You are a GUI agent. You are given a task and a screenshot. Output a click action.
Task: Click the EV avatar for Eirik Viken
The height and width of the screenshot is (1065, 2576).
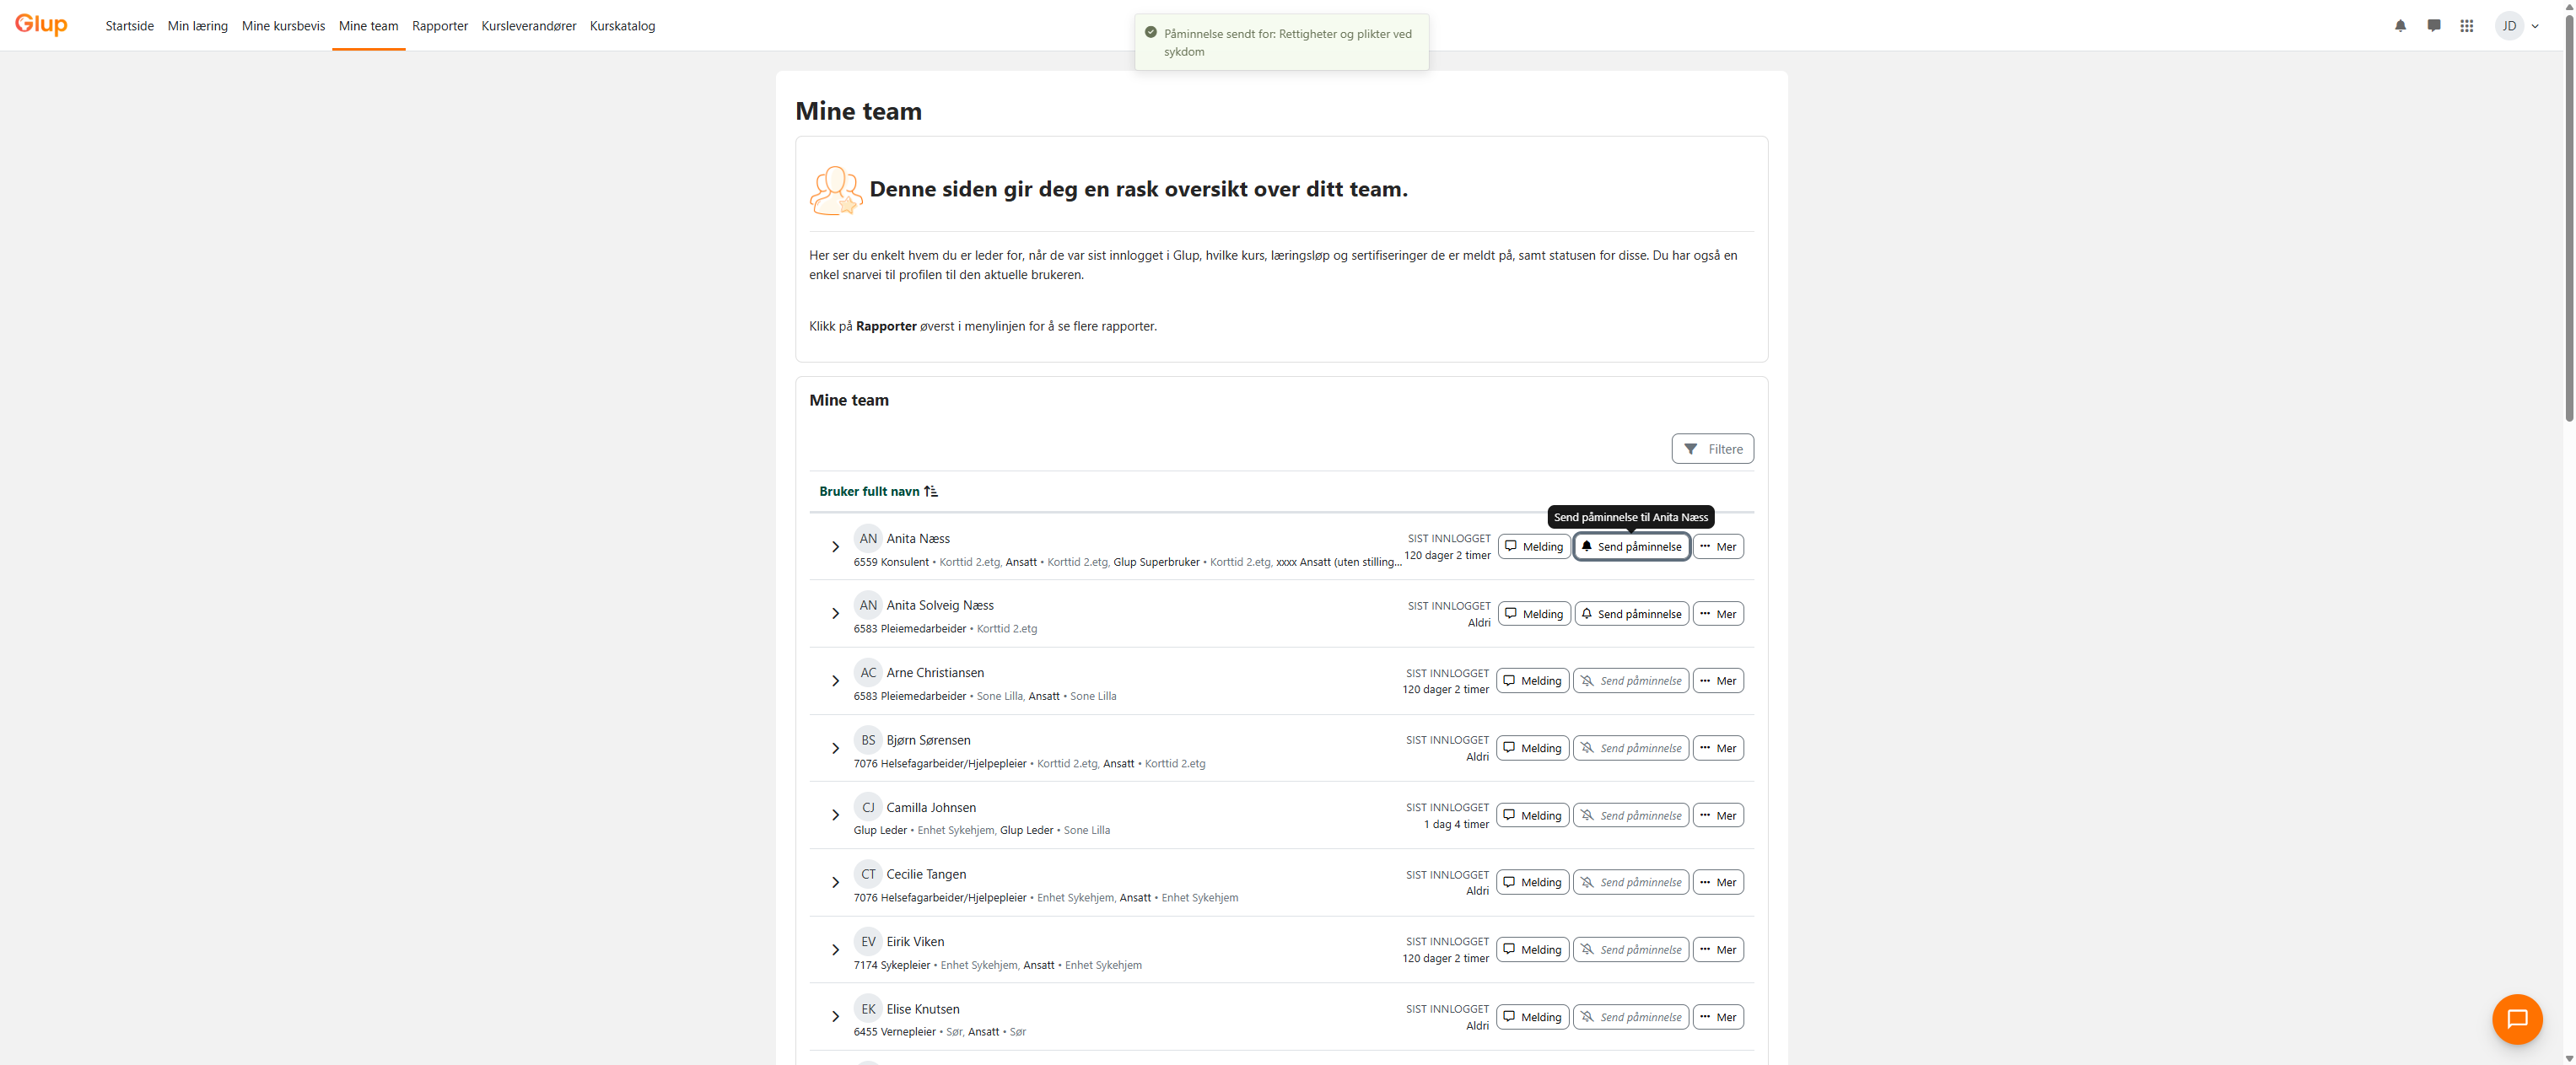[868, 942]
